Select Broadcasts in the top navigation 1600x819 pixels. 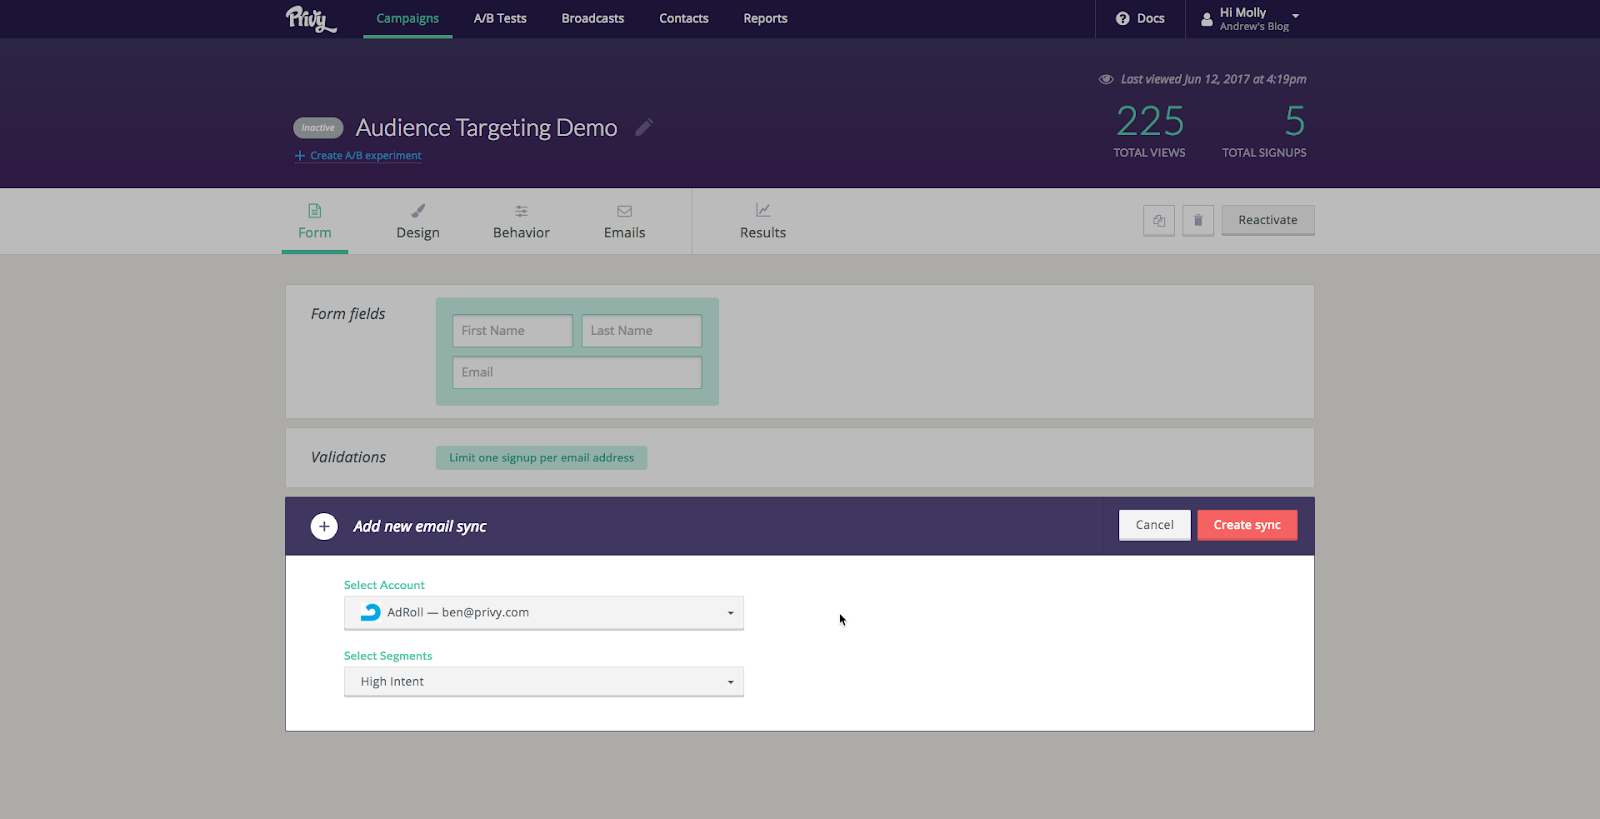[x=592, y=19]
